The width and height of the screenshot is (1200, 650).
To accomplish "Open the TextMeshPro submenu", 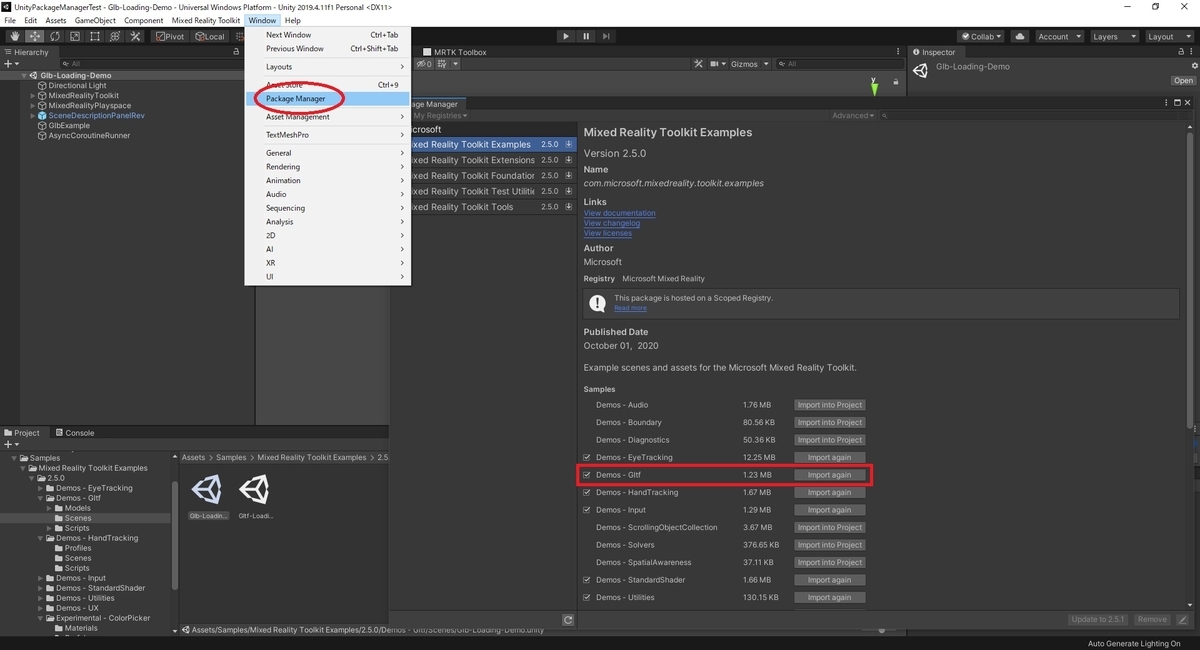I will coord(327,135).
